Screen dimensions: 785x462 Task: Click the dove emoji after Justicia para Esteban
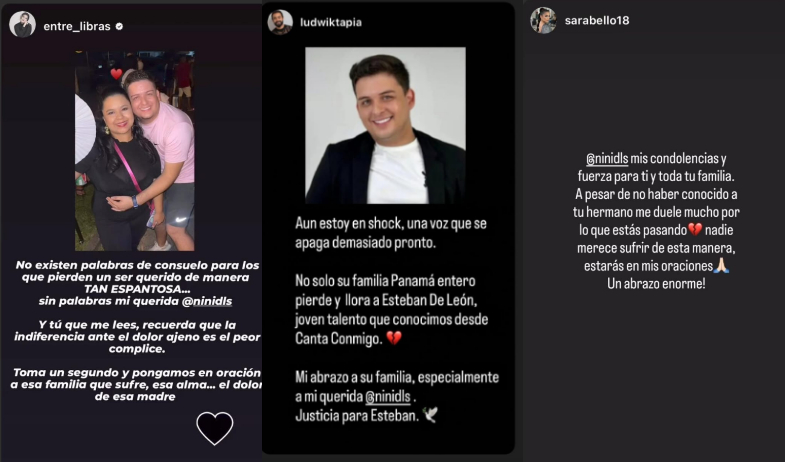click(430, 415)
